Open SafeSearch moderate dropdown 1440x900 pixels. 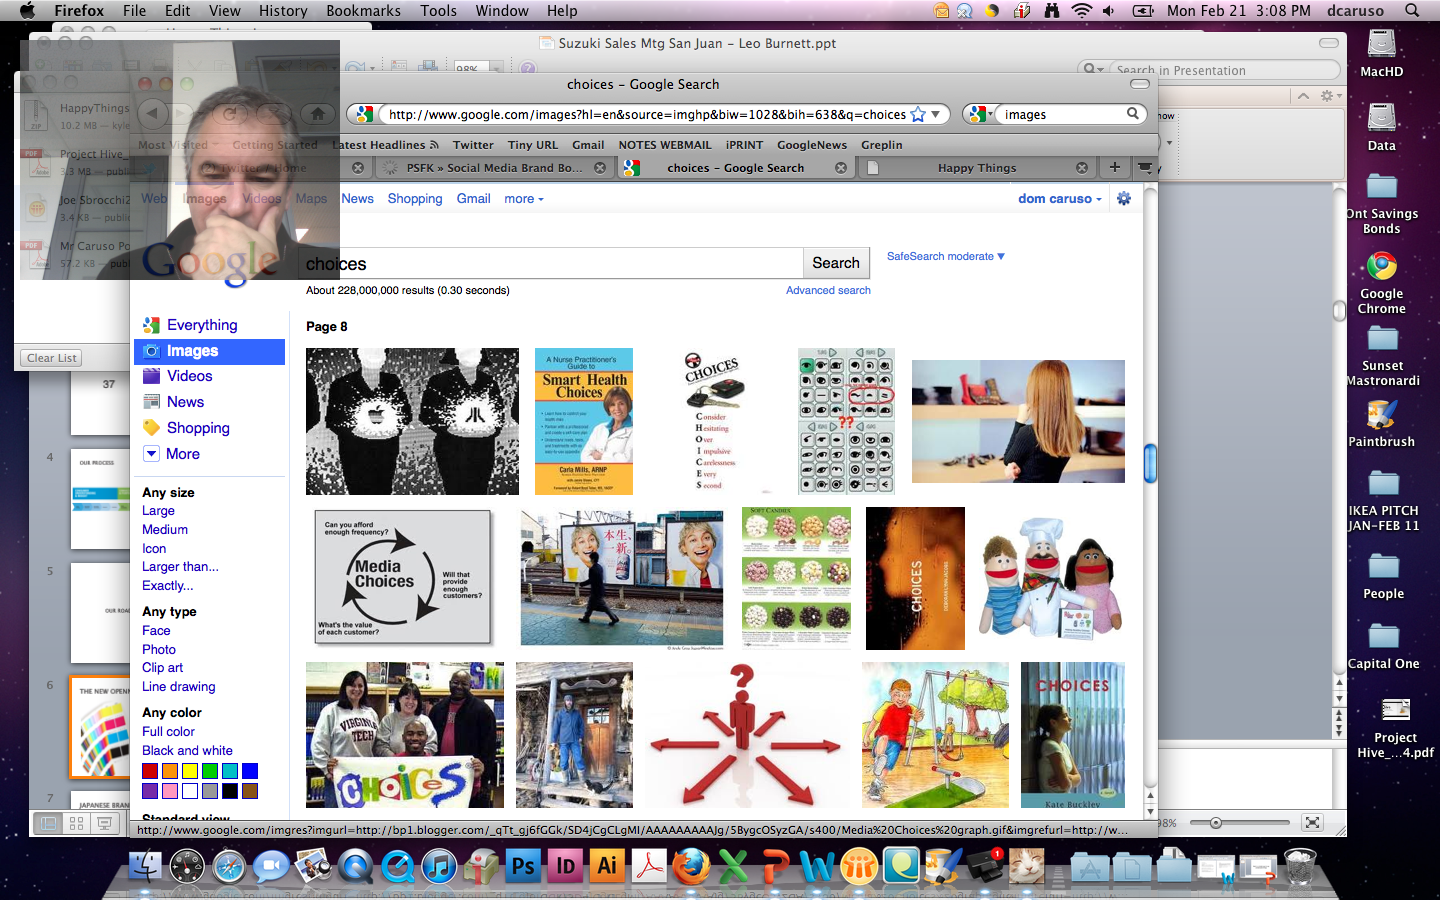[x=945, y=256]
